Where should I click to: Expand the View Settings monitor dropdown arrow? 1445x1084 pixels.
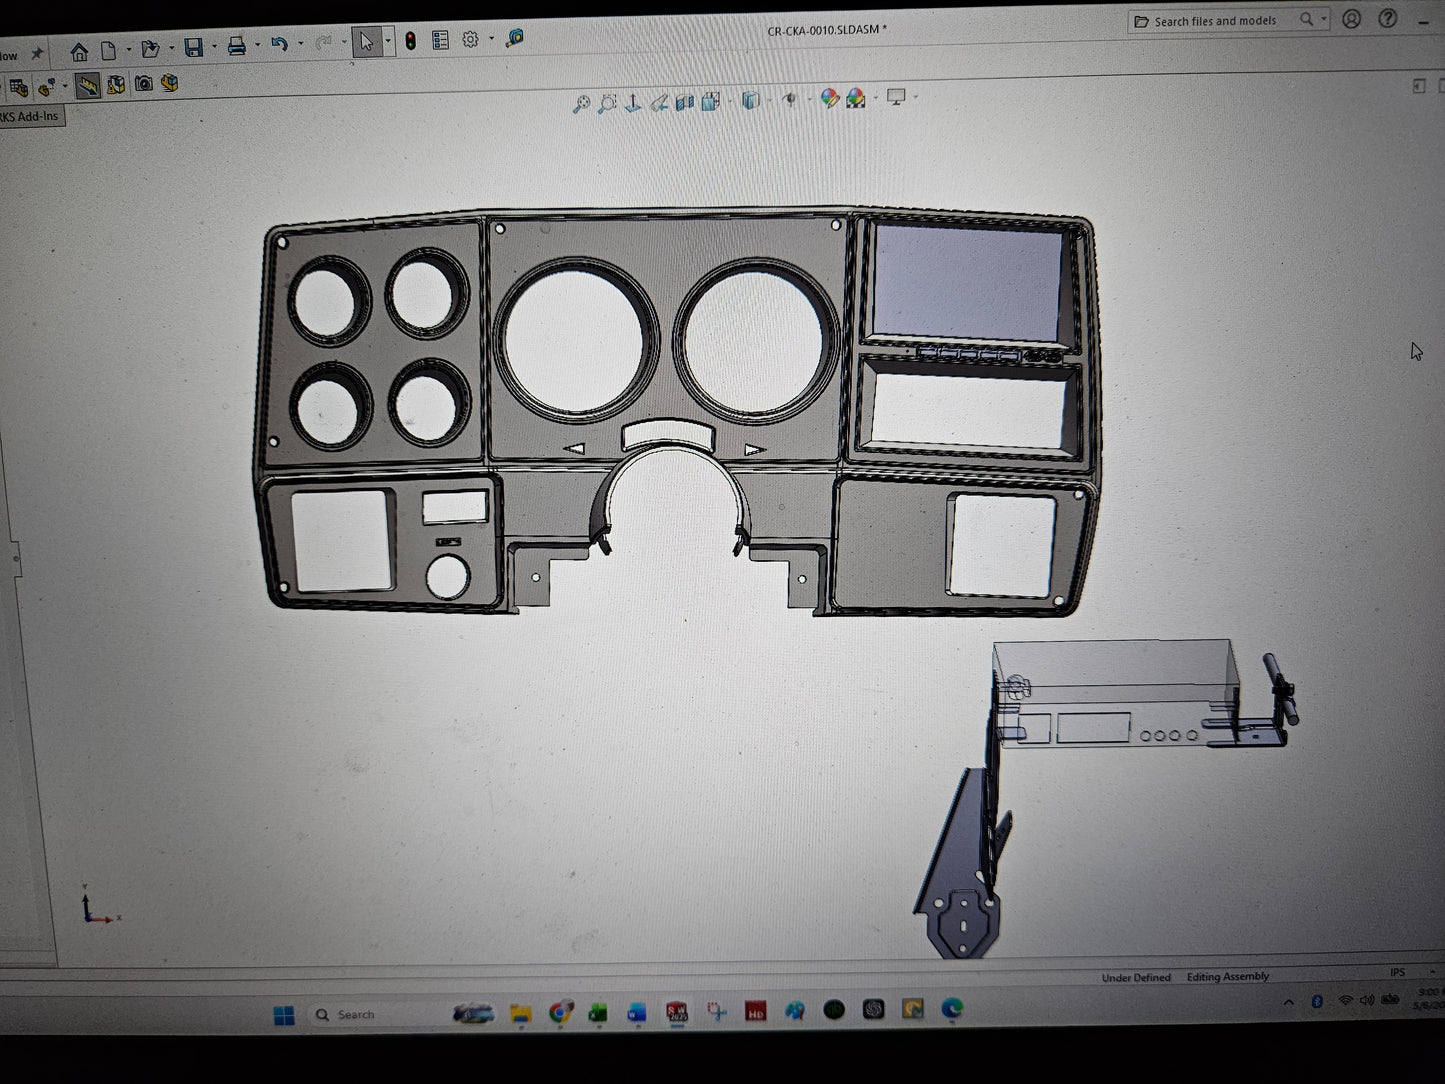pos(915,97)
